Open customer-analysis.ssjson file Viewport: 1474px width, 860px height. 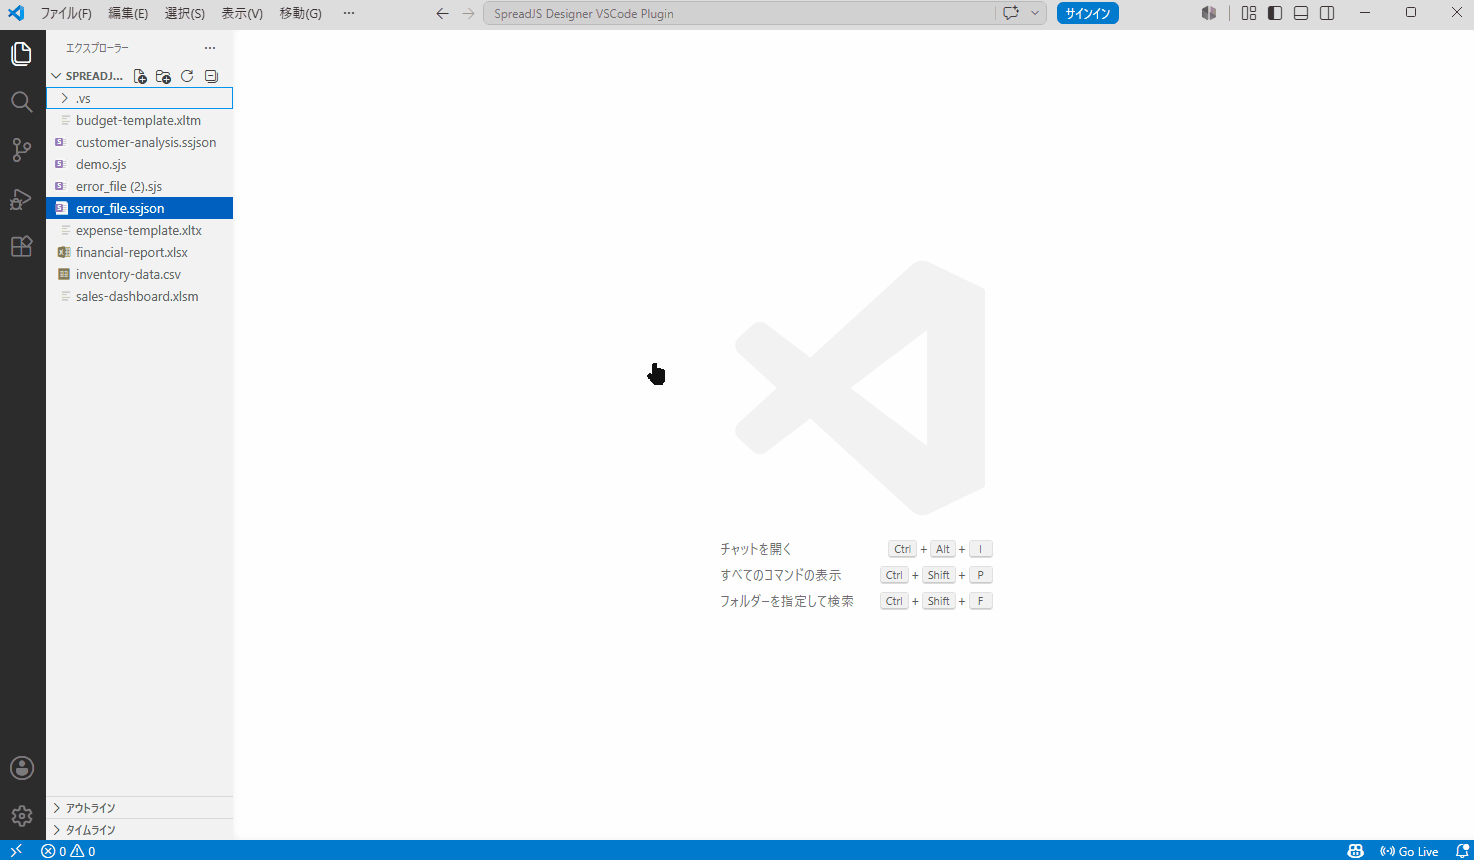click(x=139, y=142)
